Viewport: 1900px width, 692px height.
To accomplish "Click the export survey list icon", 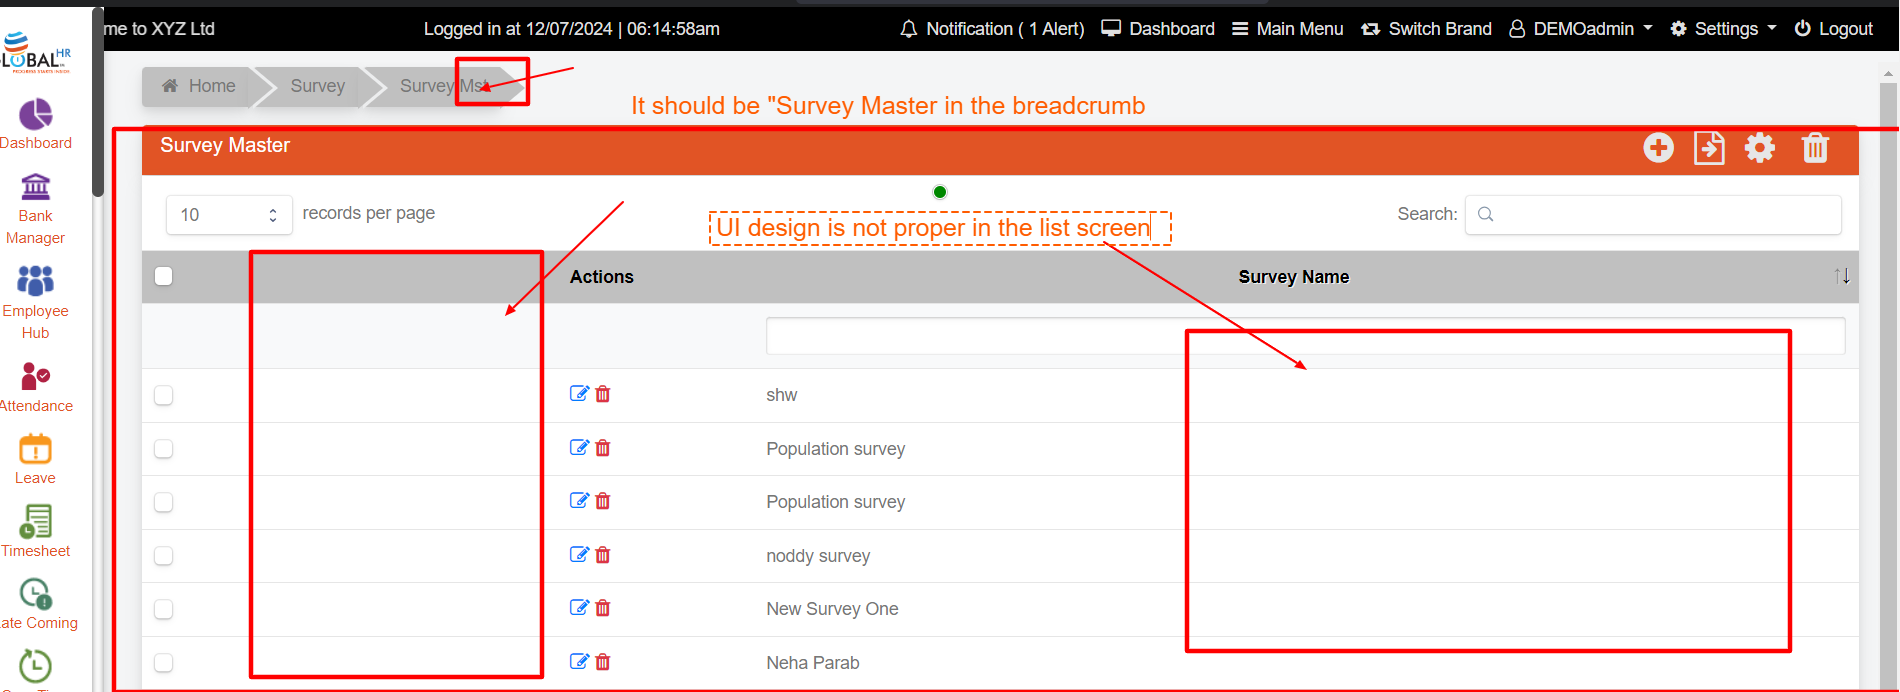I will (1709, 148).
